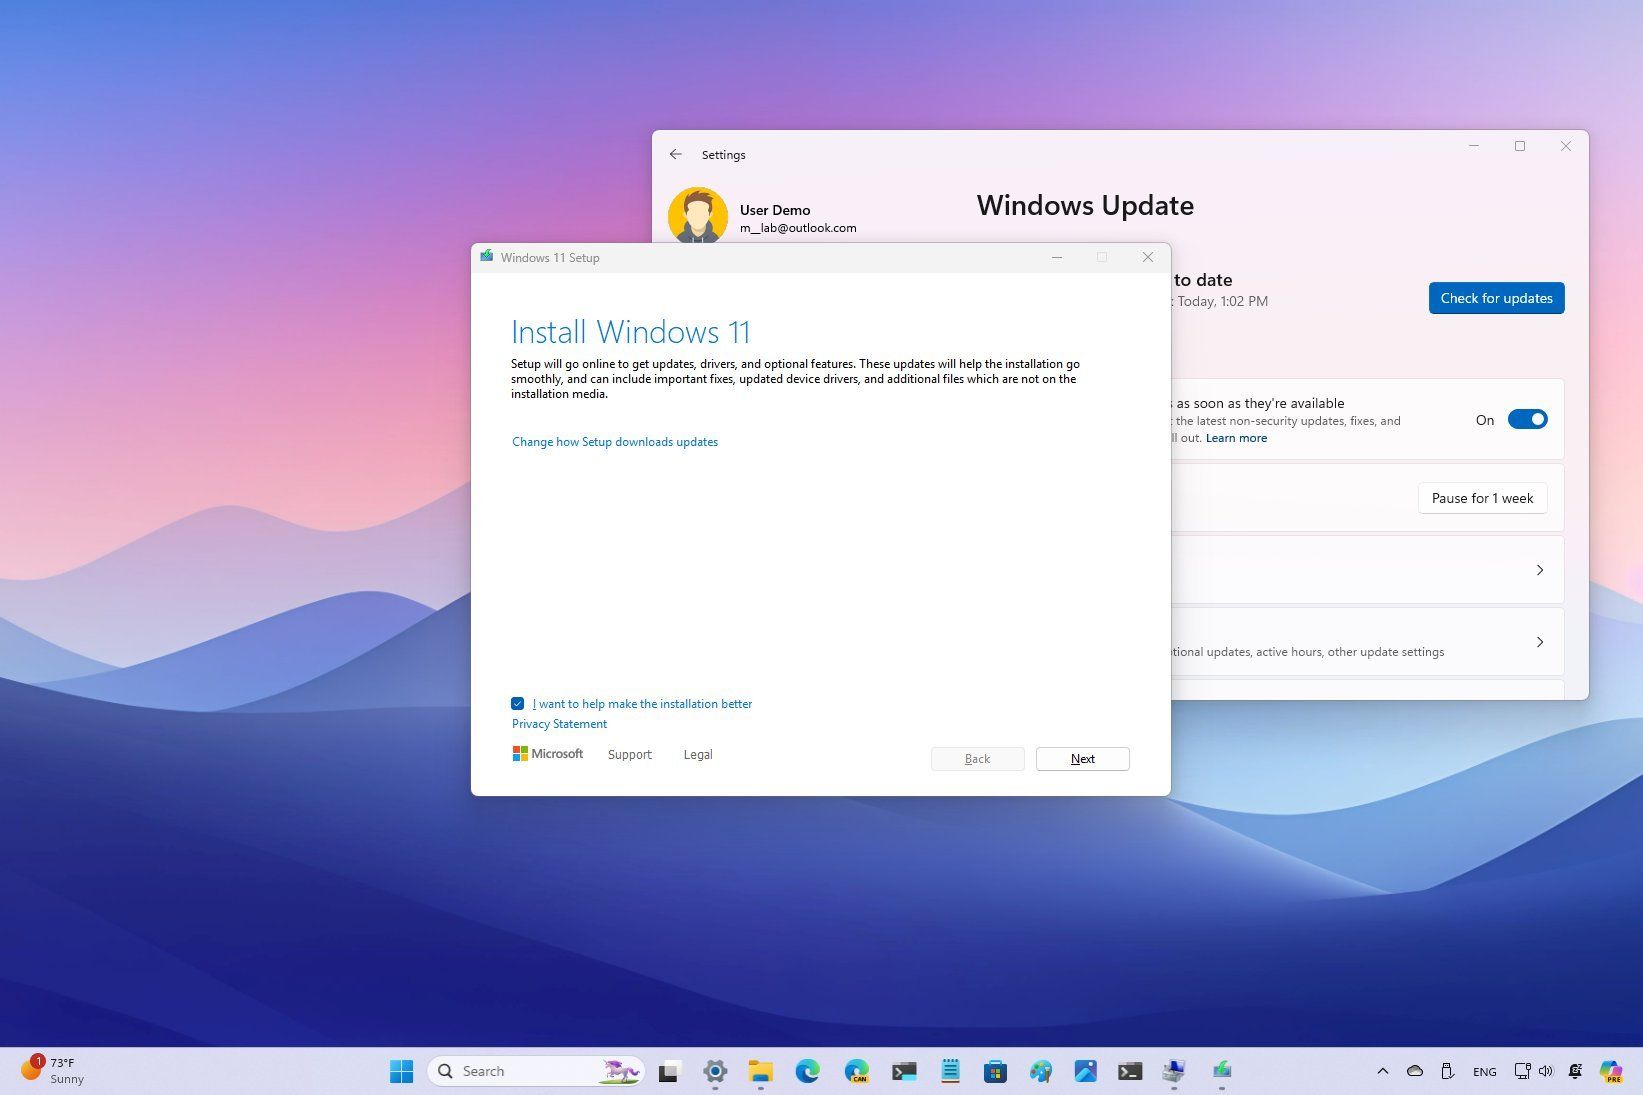Open Edge Canary from the taskbar
This screenshot has width=1643, height=1095.
click(x=856, y=1071)
